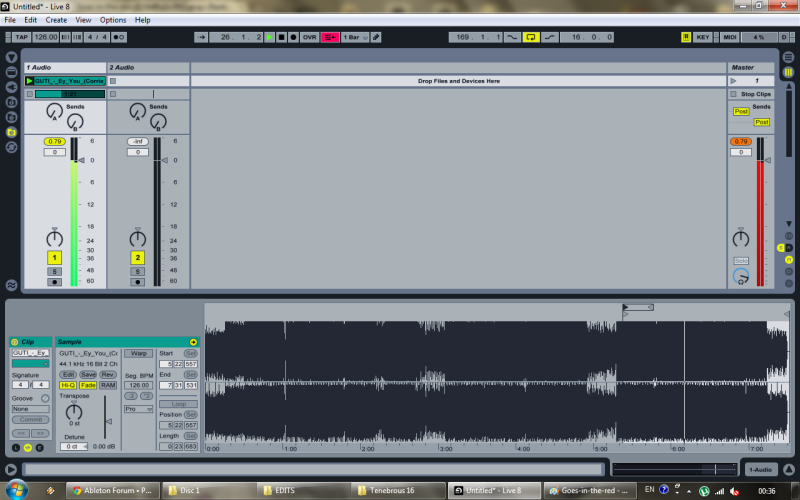
Task: Enable KEY map mode switch
Action: pos(703,37)
